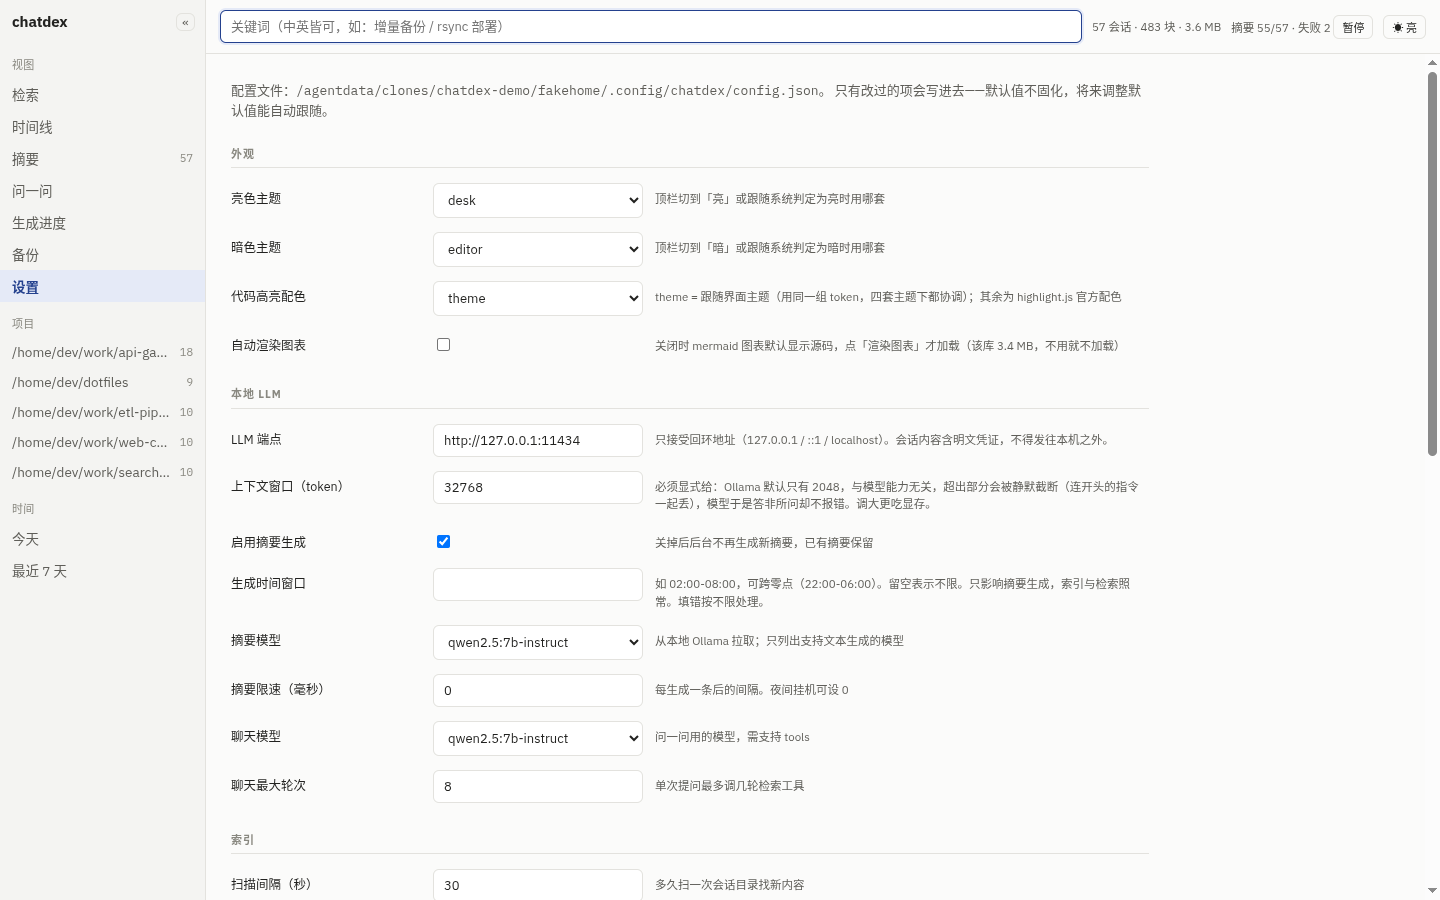Click the 摘要 55/57 · 失败 2 status
Viewport: 1440px width, 900px height.
(x=1280, y=28)
